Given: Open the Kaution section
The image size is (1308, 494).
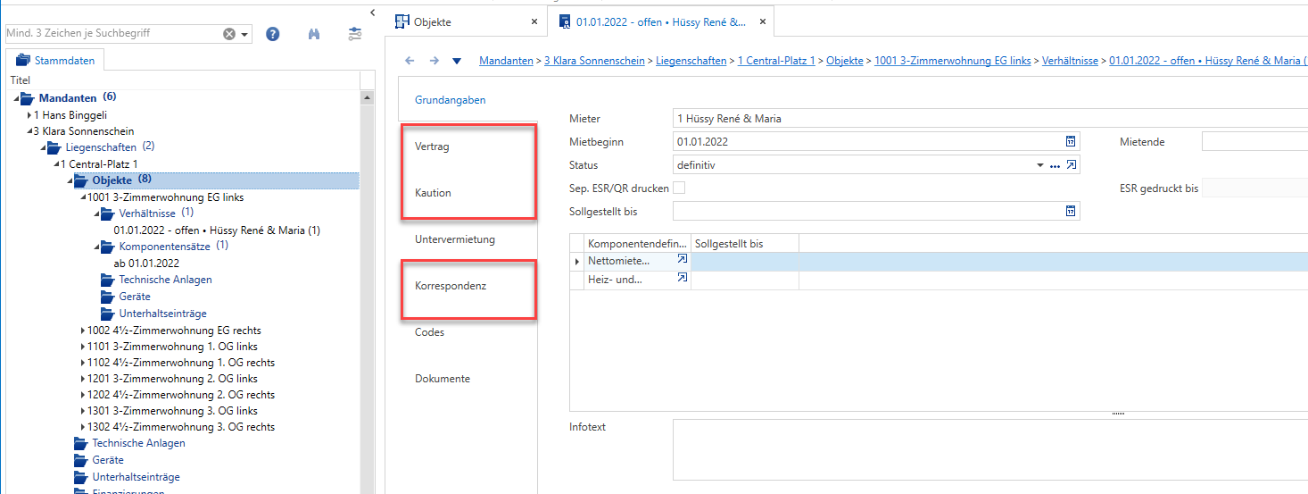Looking at the screenshot, I should (x=433, y=192).
